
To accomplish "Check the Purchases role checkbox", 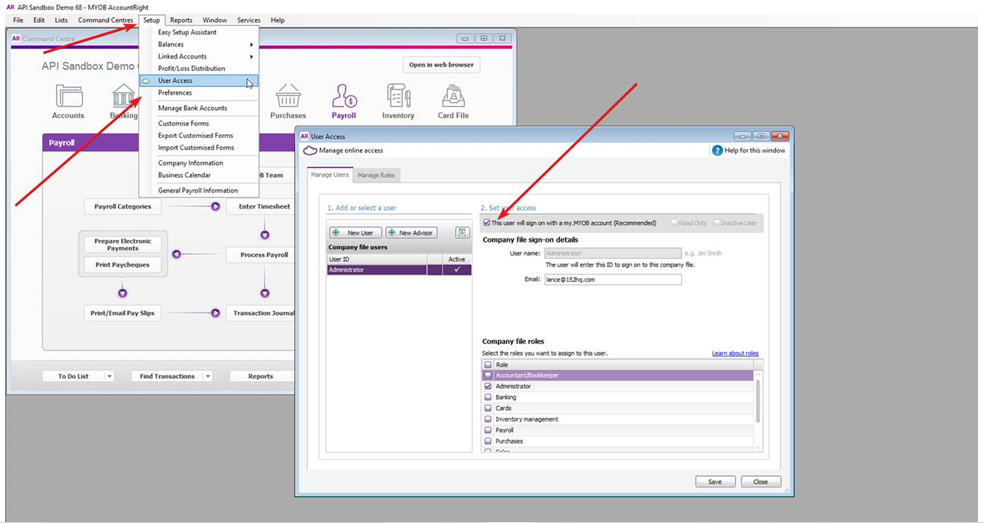I will [x=488, y=441].
